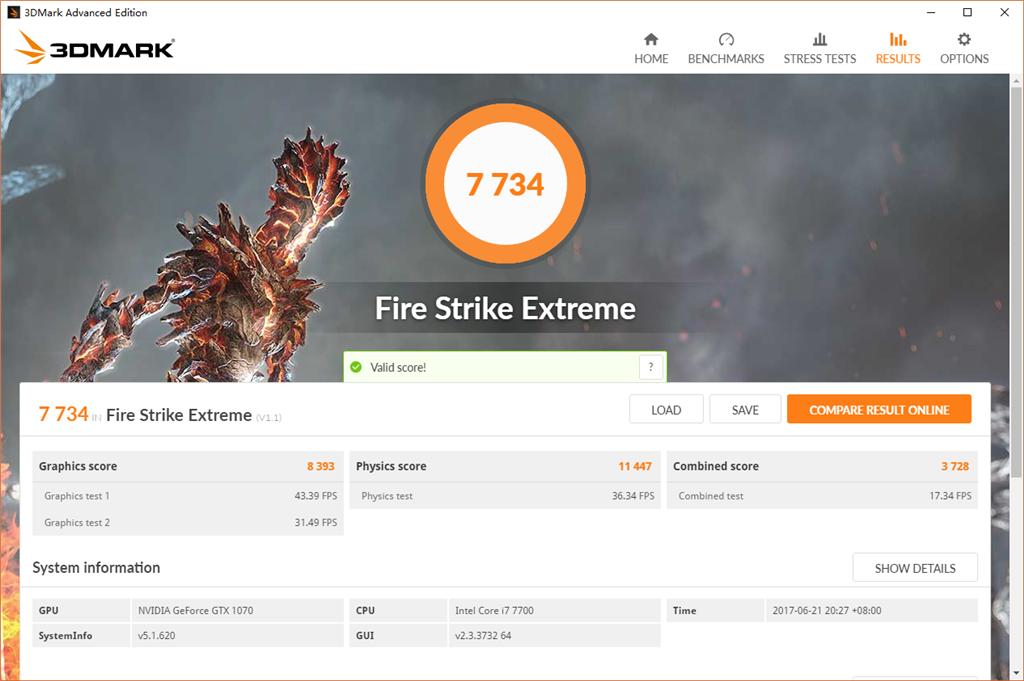
Task: Click the help question mark beside Valid score
Action: point(649,367)
